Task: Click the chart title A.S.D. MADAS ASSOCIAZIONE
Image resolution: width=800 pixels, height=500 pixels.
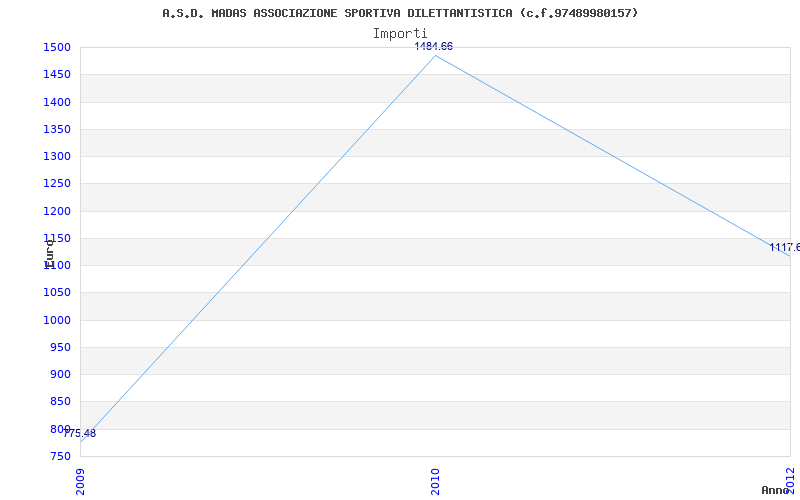Action: pyautogui.click(x=400, y=13)
